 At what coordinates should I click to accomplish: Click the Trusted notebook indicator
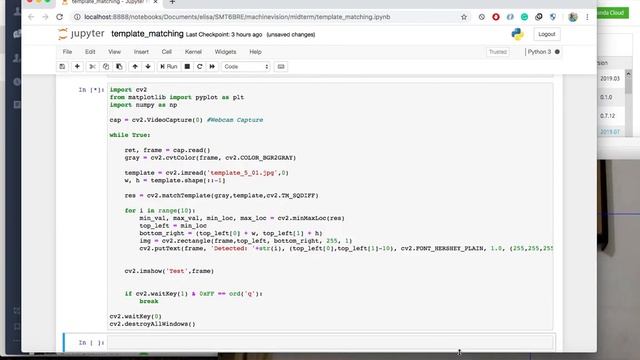coord(498,52)
